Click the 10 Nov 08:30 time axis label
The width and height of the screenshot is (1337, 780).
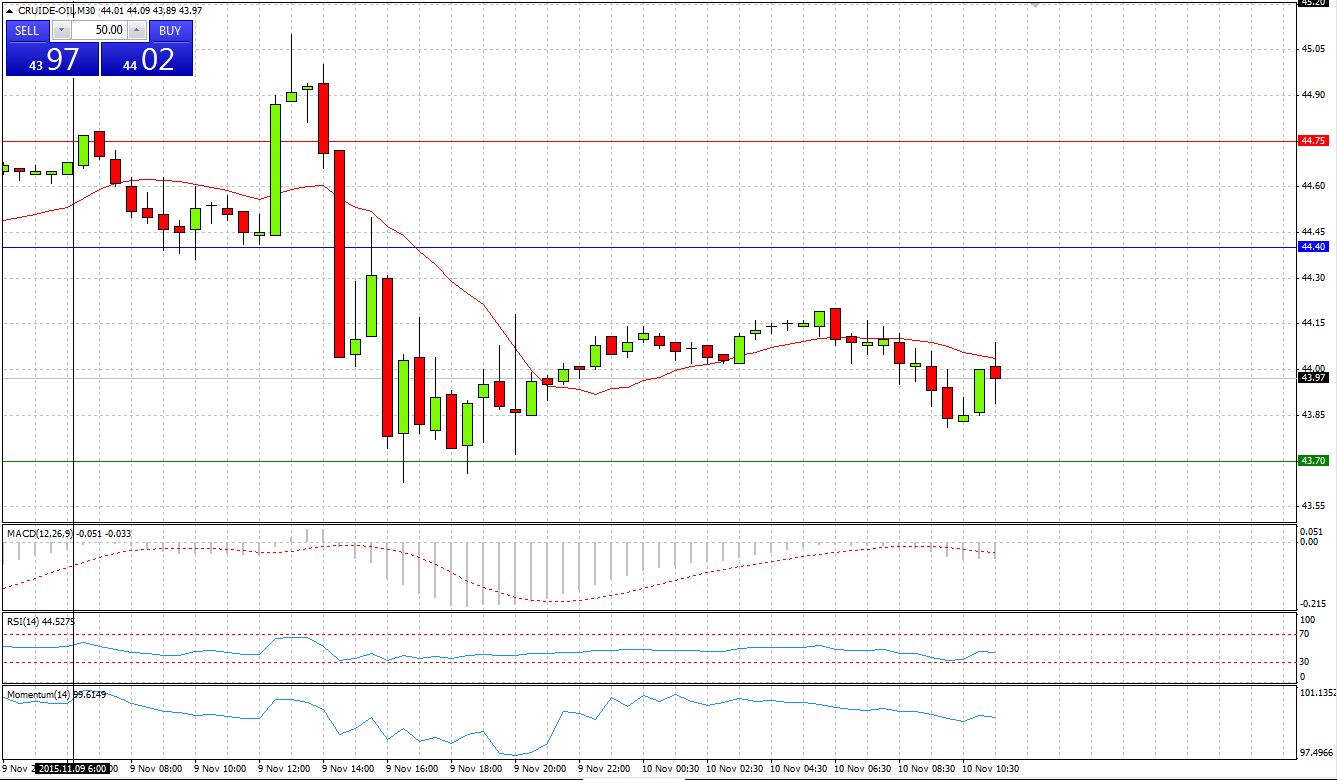click(927, 769)
